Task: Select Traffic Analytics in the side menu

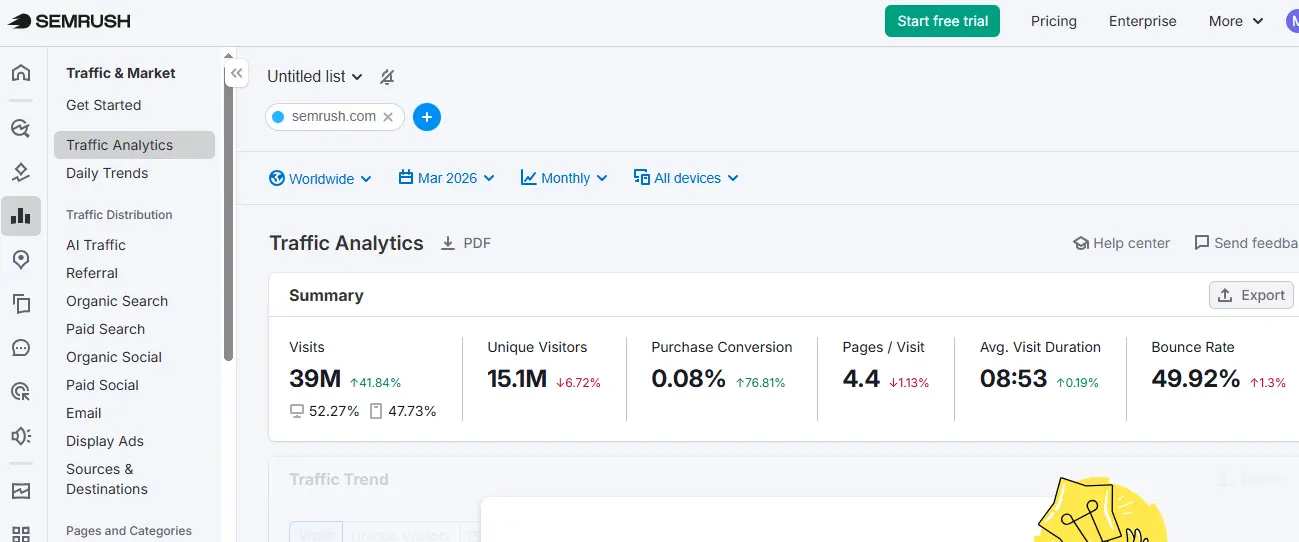Action: [134, 145]
